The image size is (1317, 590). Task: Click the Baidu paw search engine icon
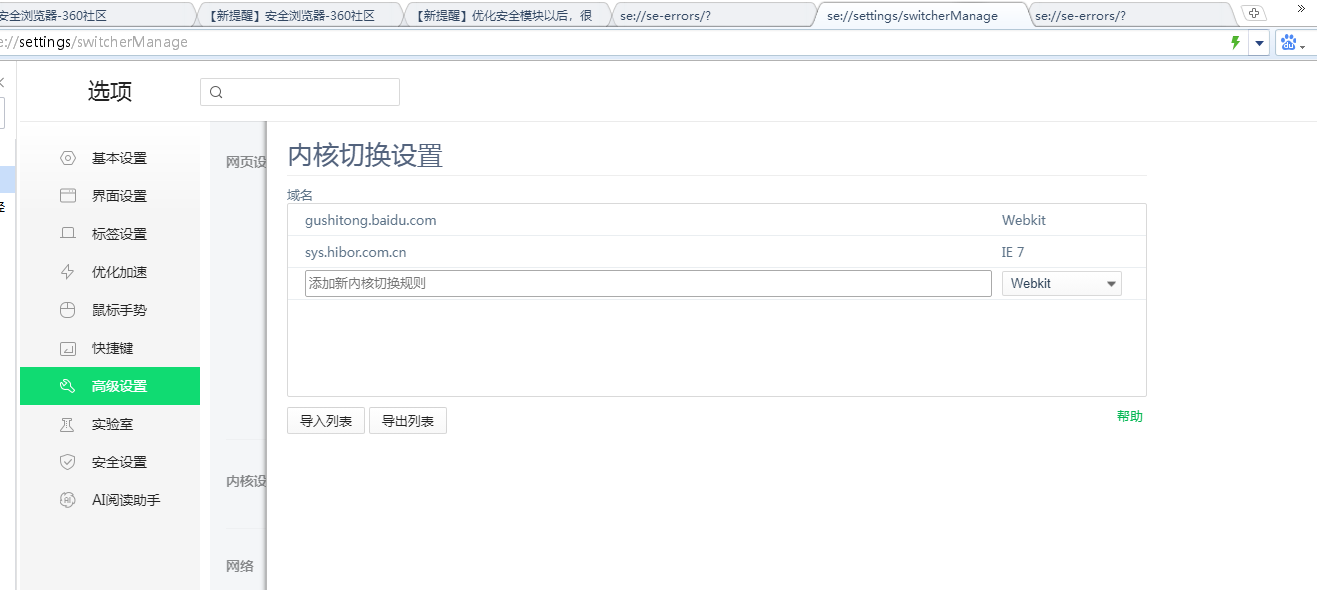pyautogui.click(x=1289, y=43)
